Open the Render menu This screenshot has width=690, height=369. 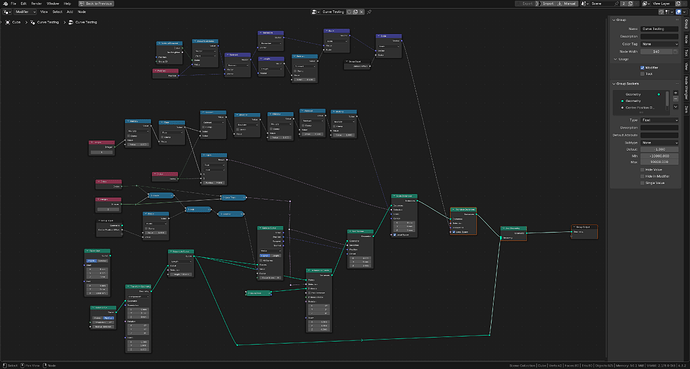pyautogui.click(x=36, y=4)
